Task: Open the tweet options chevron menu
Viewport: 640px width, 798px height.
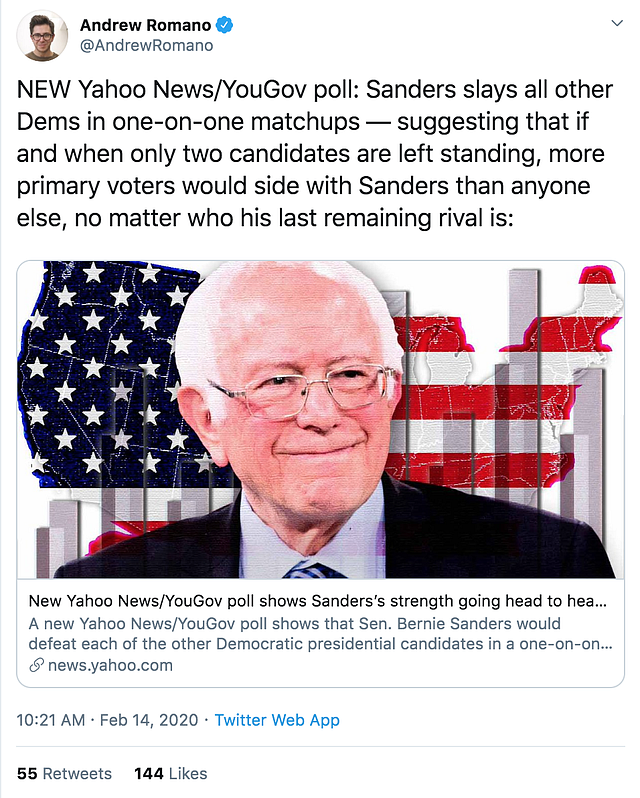Action: (614, 26)
